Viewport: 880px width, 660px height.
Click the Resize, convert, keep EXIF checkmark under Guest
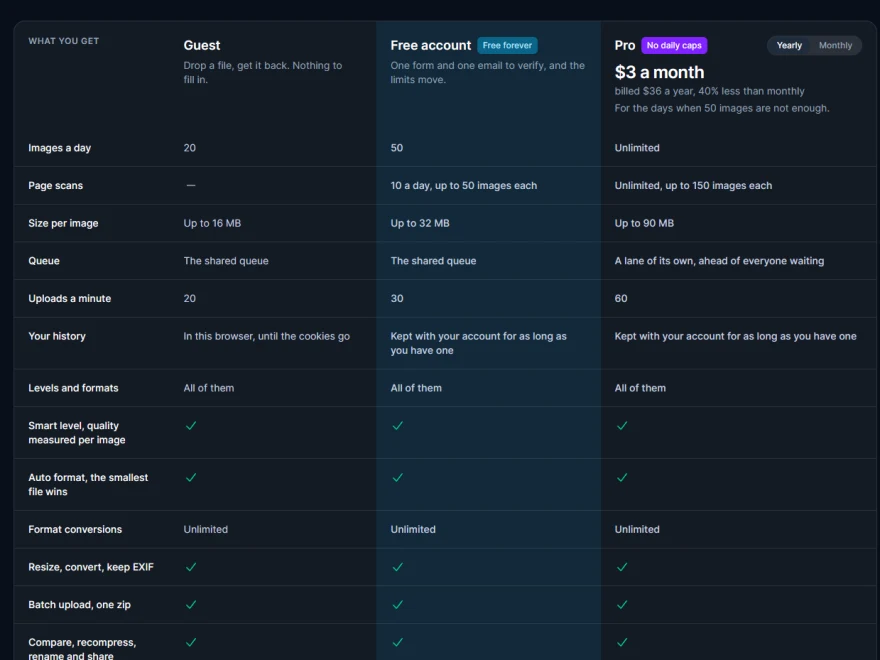(191, 567)
